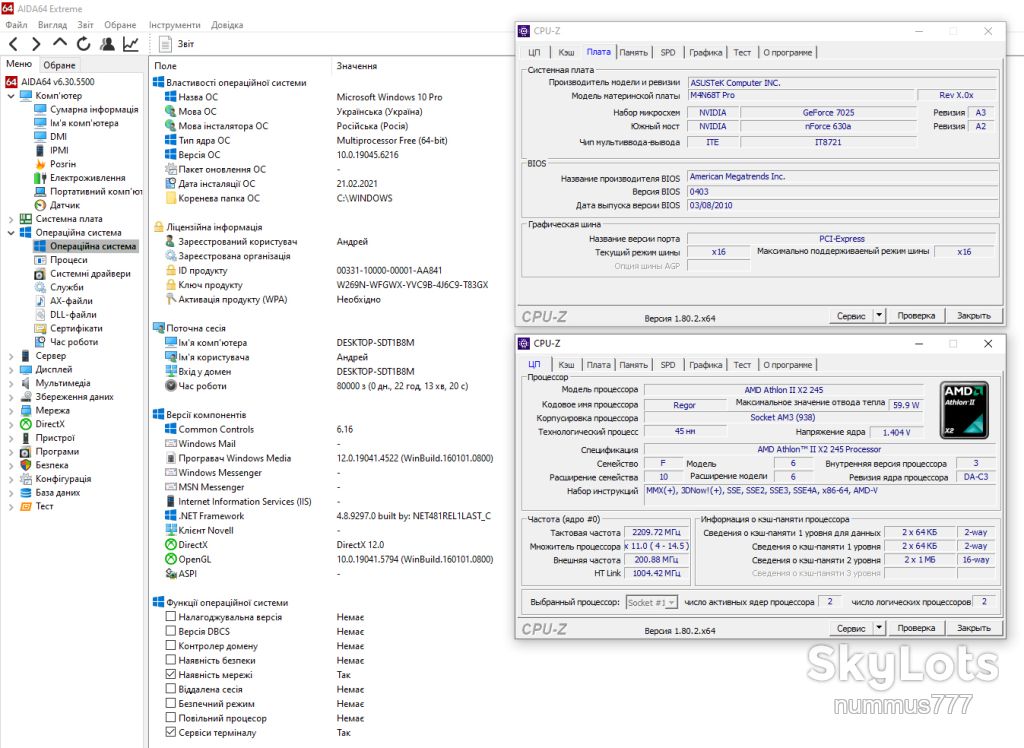The width and height of the screenshot is (1024, 748).
Task: Toggle Наявність мережі checkbox
Action: 170,674
